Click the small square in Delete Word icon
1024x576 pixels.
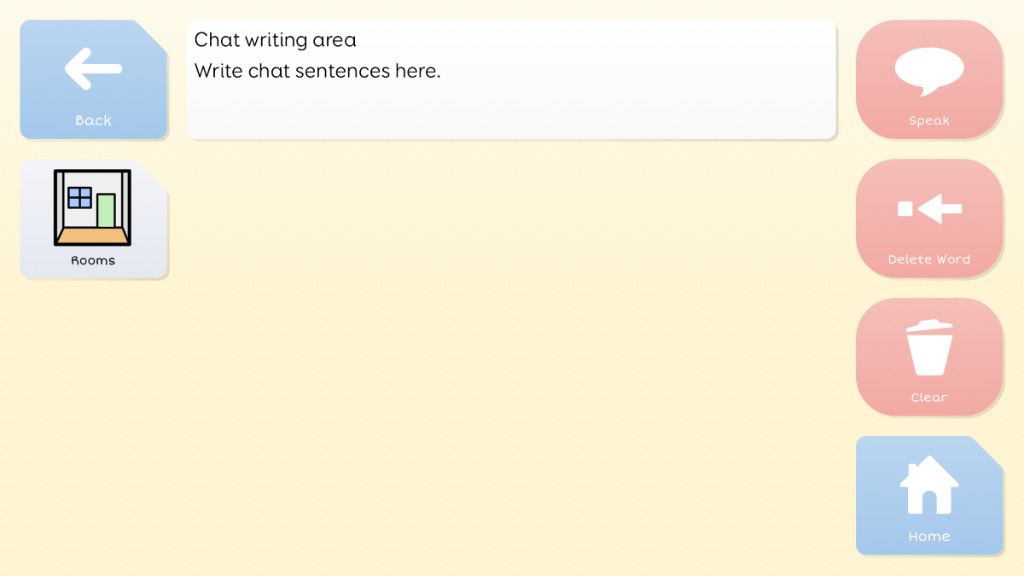(905, 209)
